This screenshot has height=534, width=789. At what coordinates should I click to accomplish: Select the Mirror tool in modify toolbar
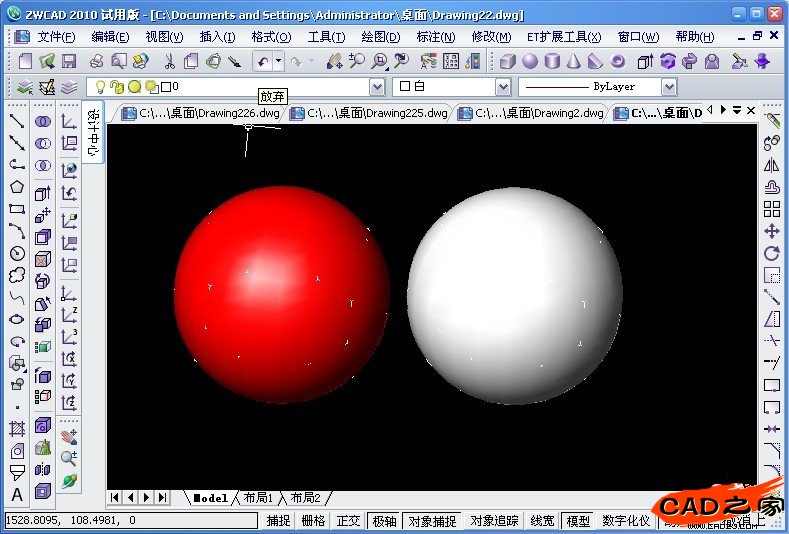[x=771, y=165]
